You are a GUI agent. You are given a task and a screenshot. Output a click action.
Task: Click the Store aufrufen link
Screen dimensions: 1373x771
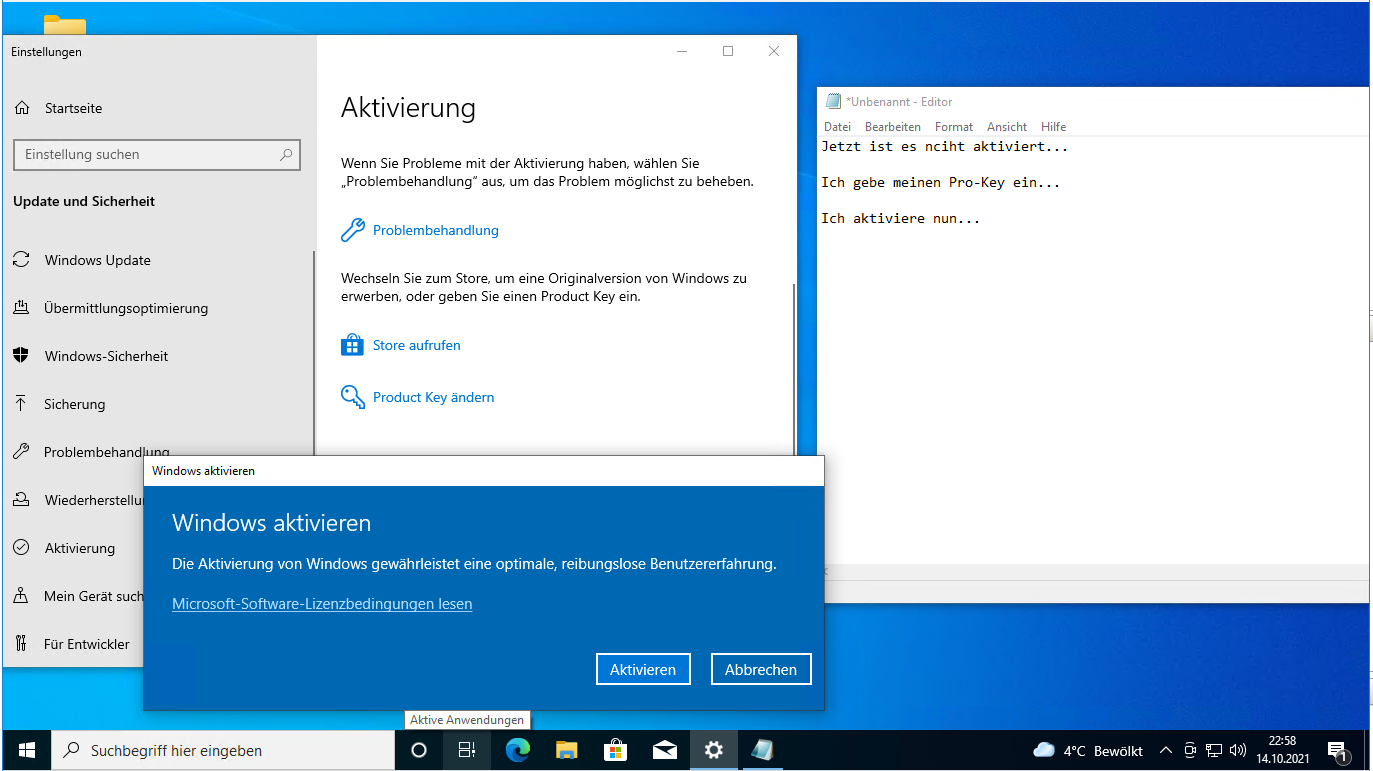[x=416, y=345]
